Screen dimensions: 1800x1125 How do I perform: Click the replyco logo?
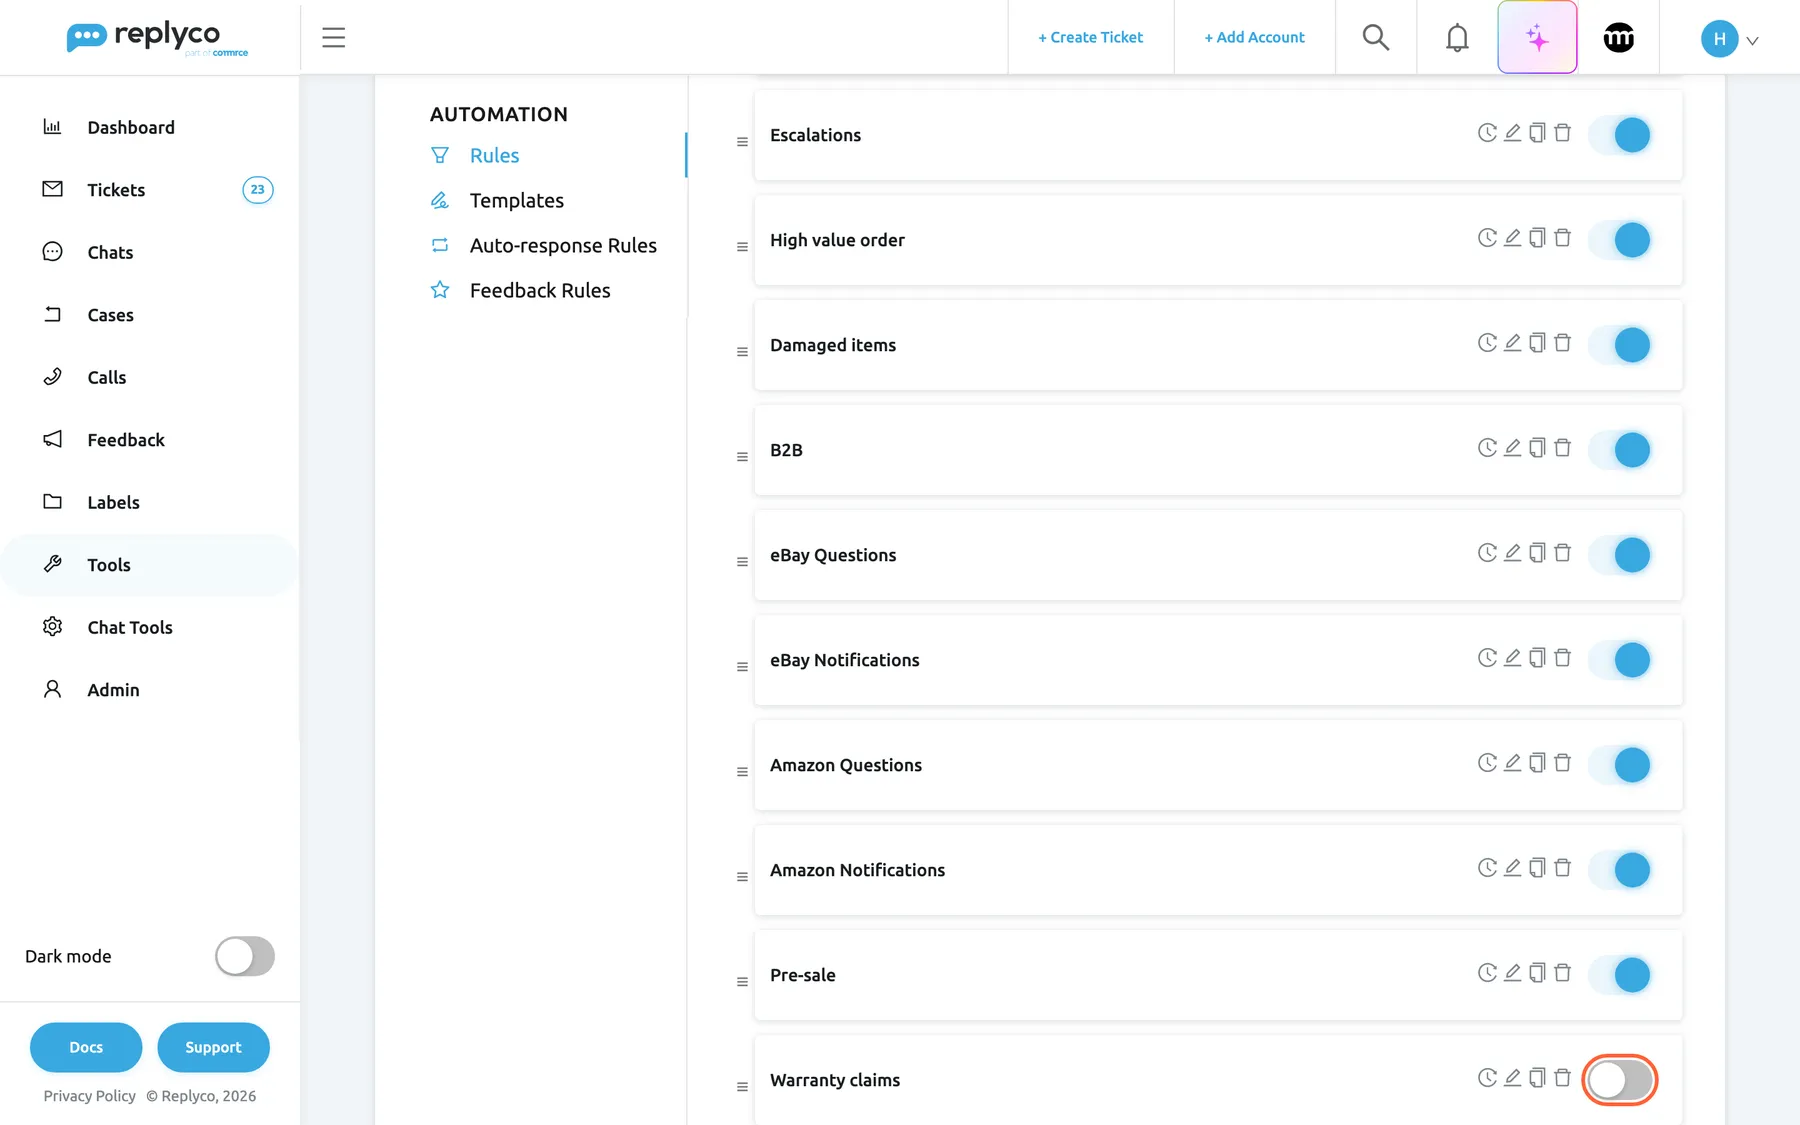coord(157,38)
